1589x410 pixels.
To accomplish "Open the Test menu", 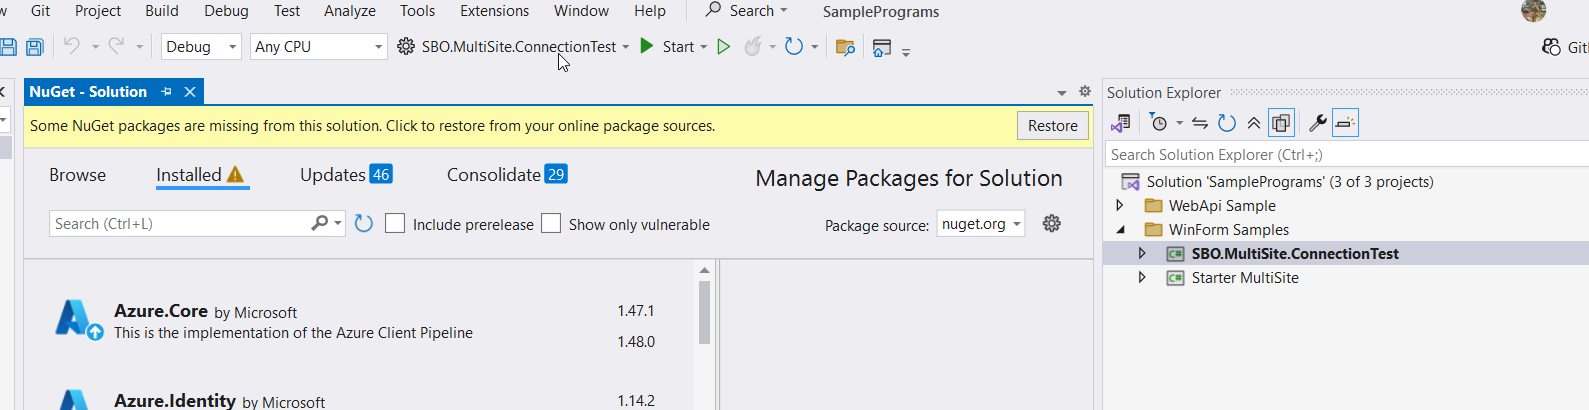I will pos(287,11).
